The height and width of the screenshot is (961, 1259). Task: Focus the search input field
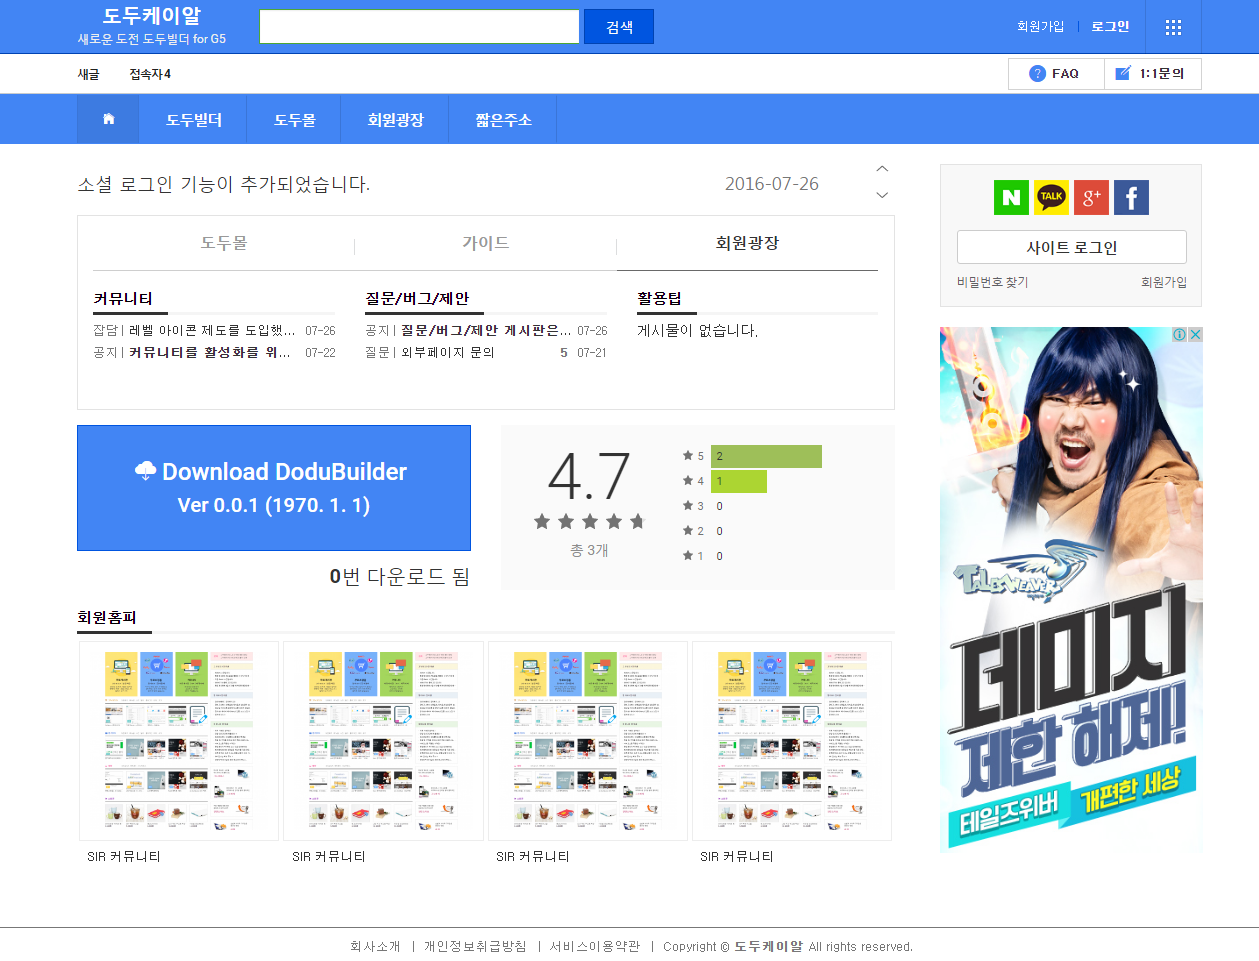[x=419, y=27]
